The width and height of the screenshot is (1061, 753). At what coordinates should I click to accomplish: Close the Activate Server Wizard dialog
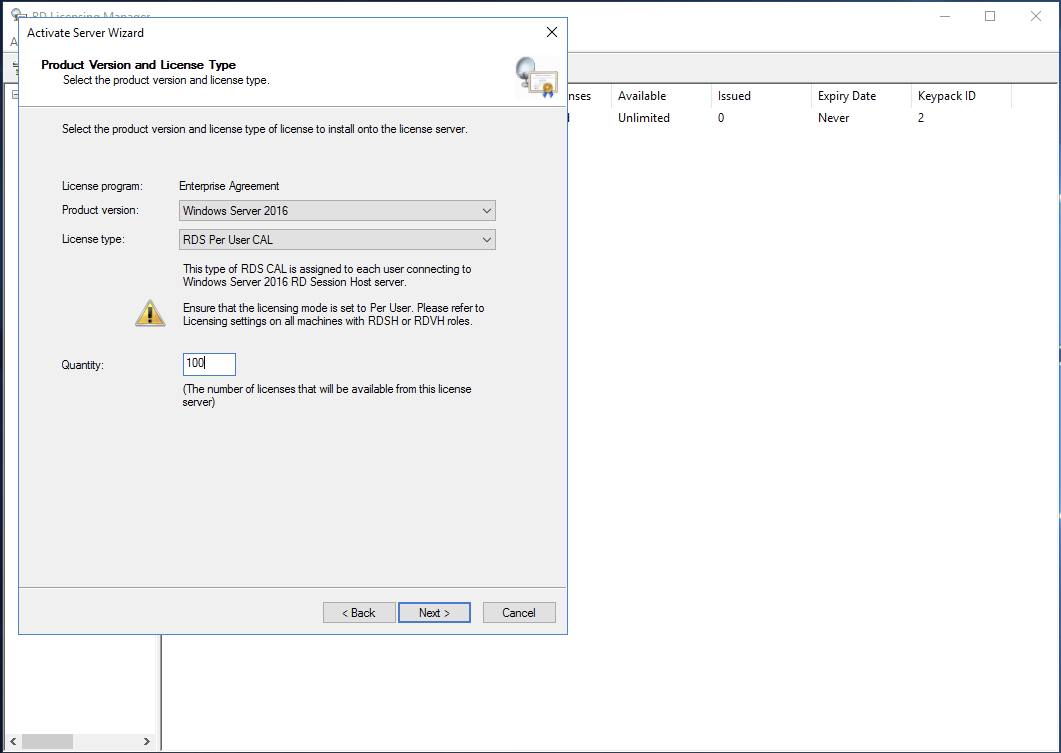click(x=551, y=32)
